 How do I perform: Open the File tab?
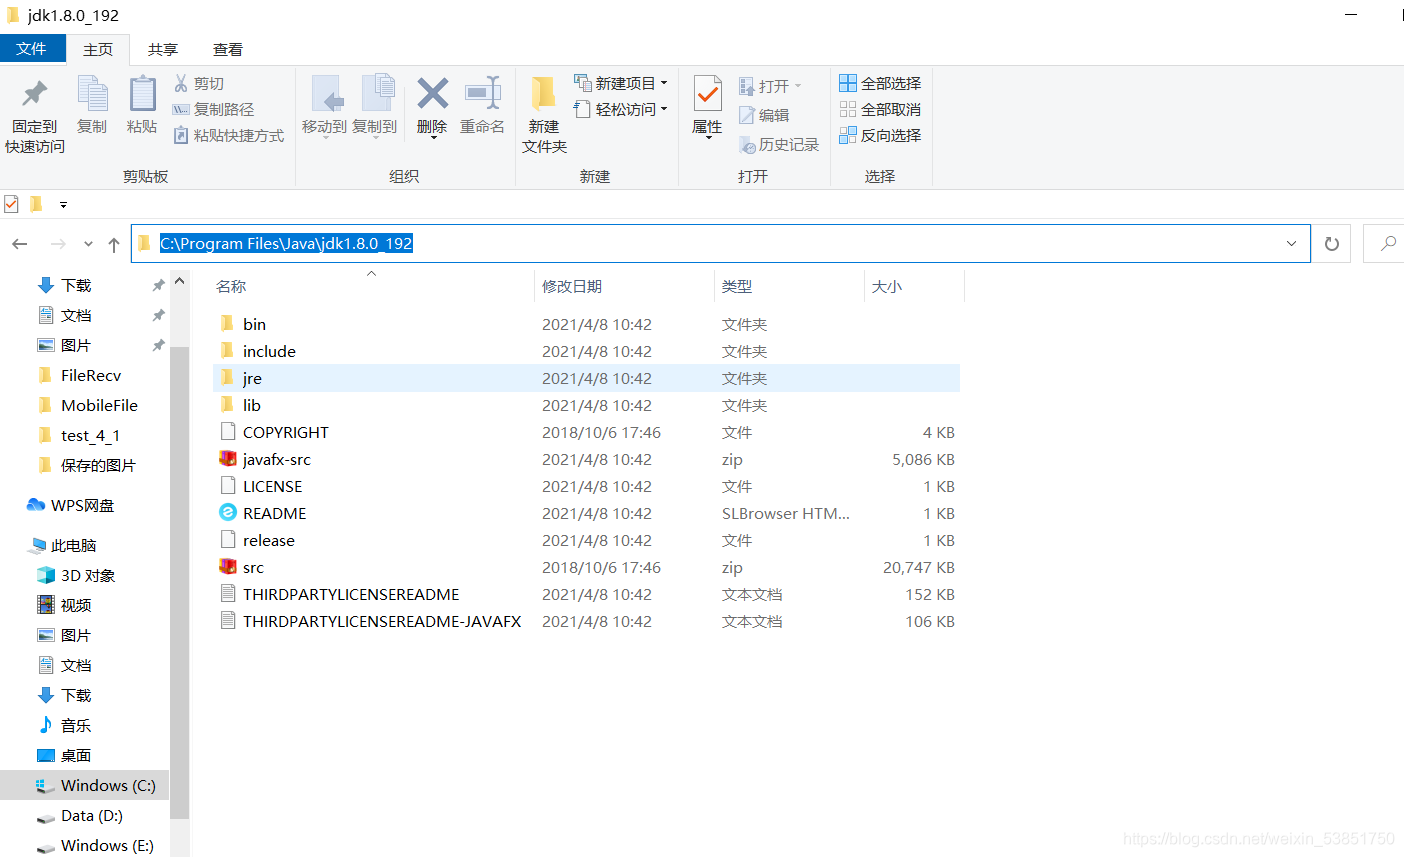[x=32, y=48]
